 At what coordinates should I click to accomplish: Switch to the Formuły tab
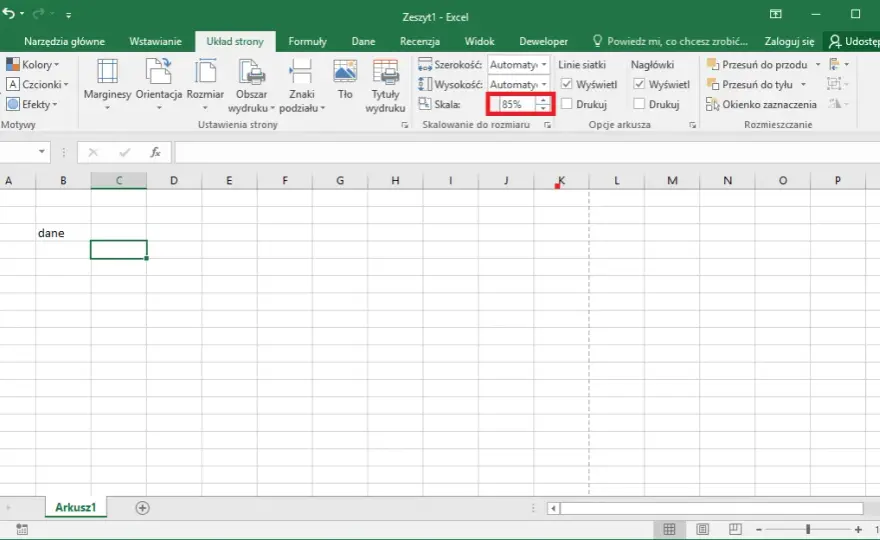coord(308,42)
